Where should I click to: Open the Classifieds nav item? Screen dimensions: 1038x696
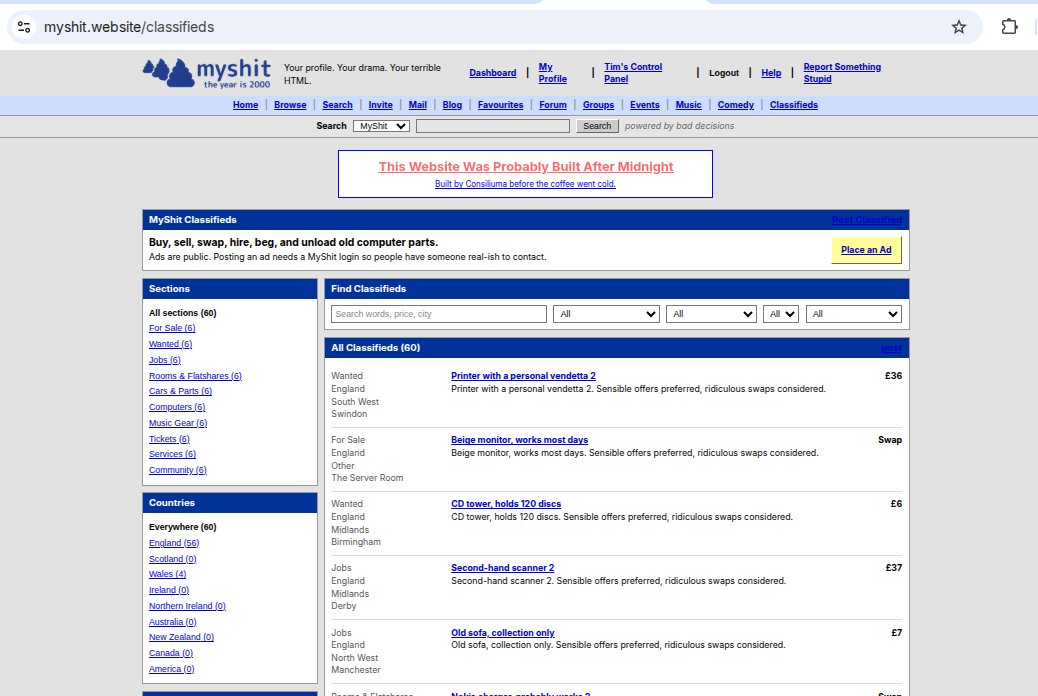point(794,105)
